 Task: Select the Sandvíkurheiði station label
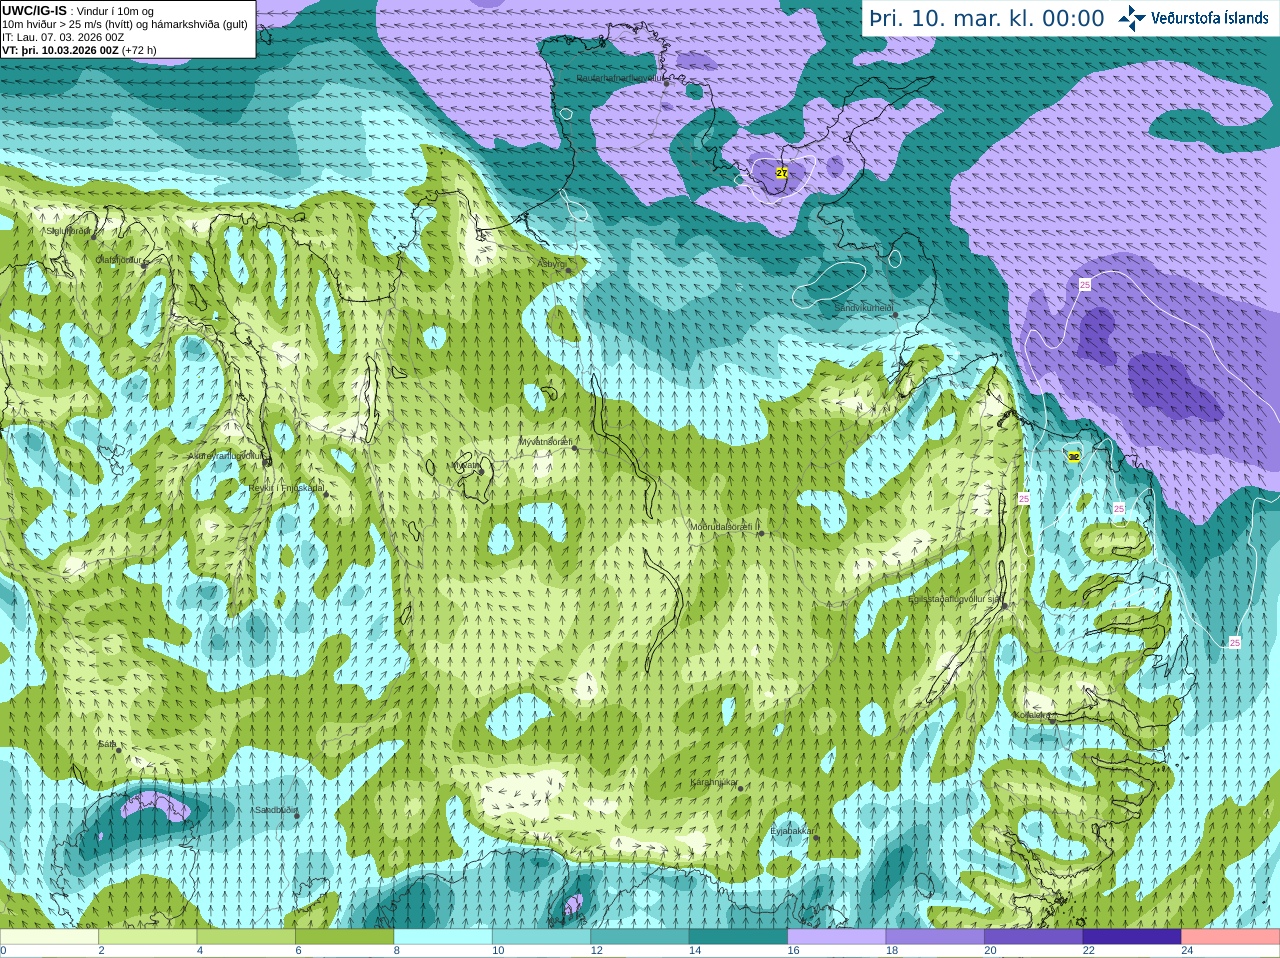(864, 309)
